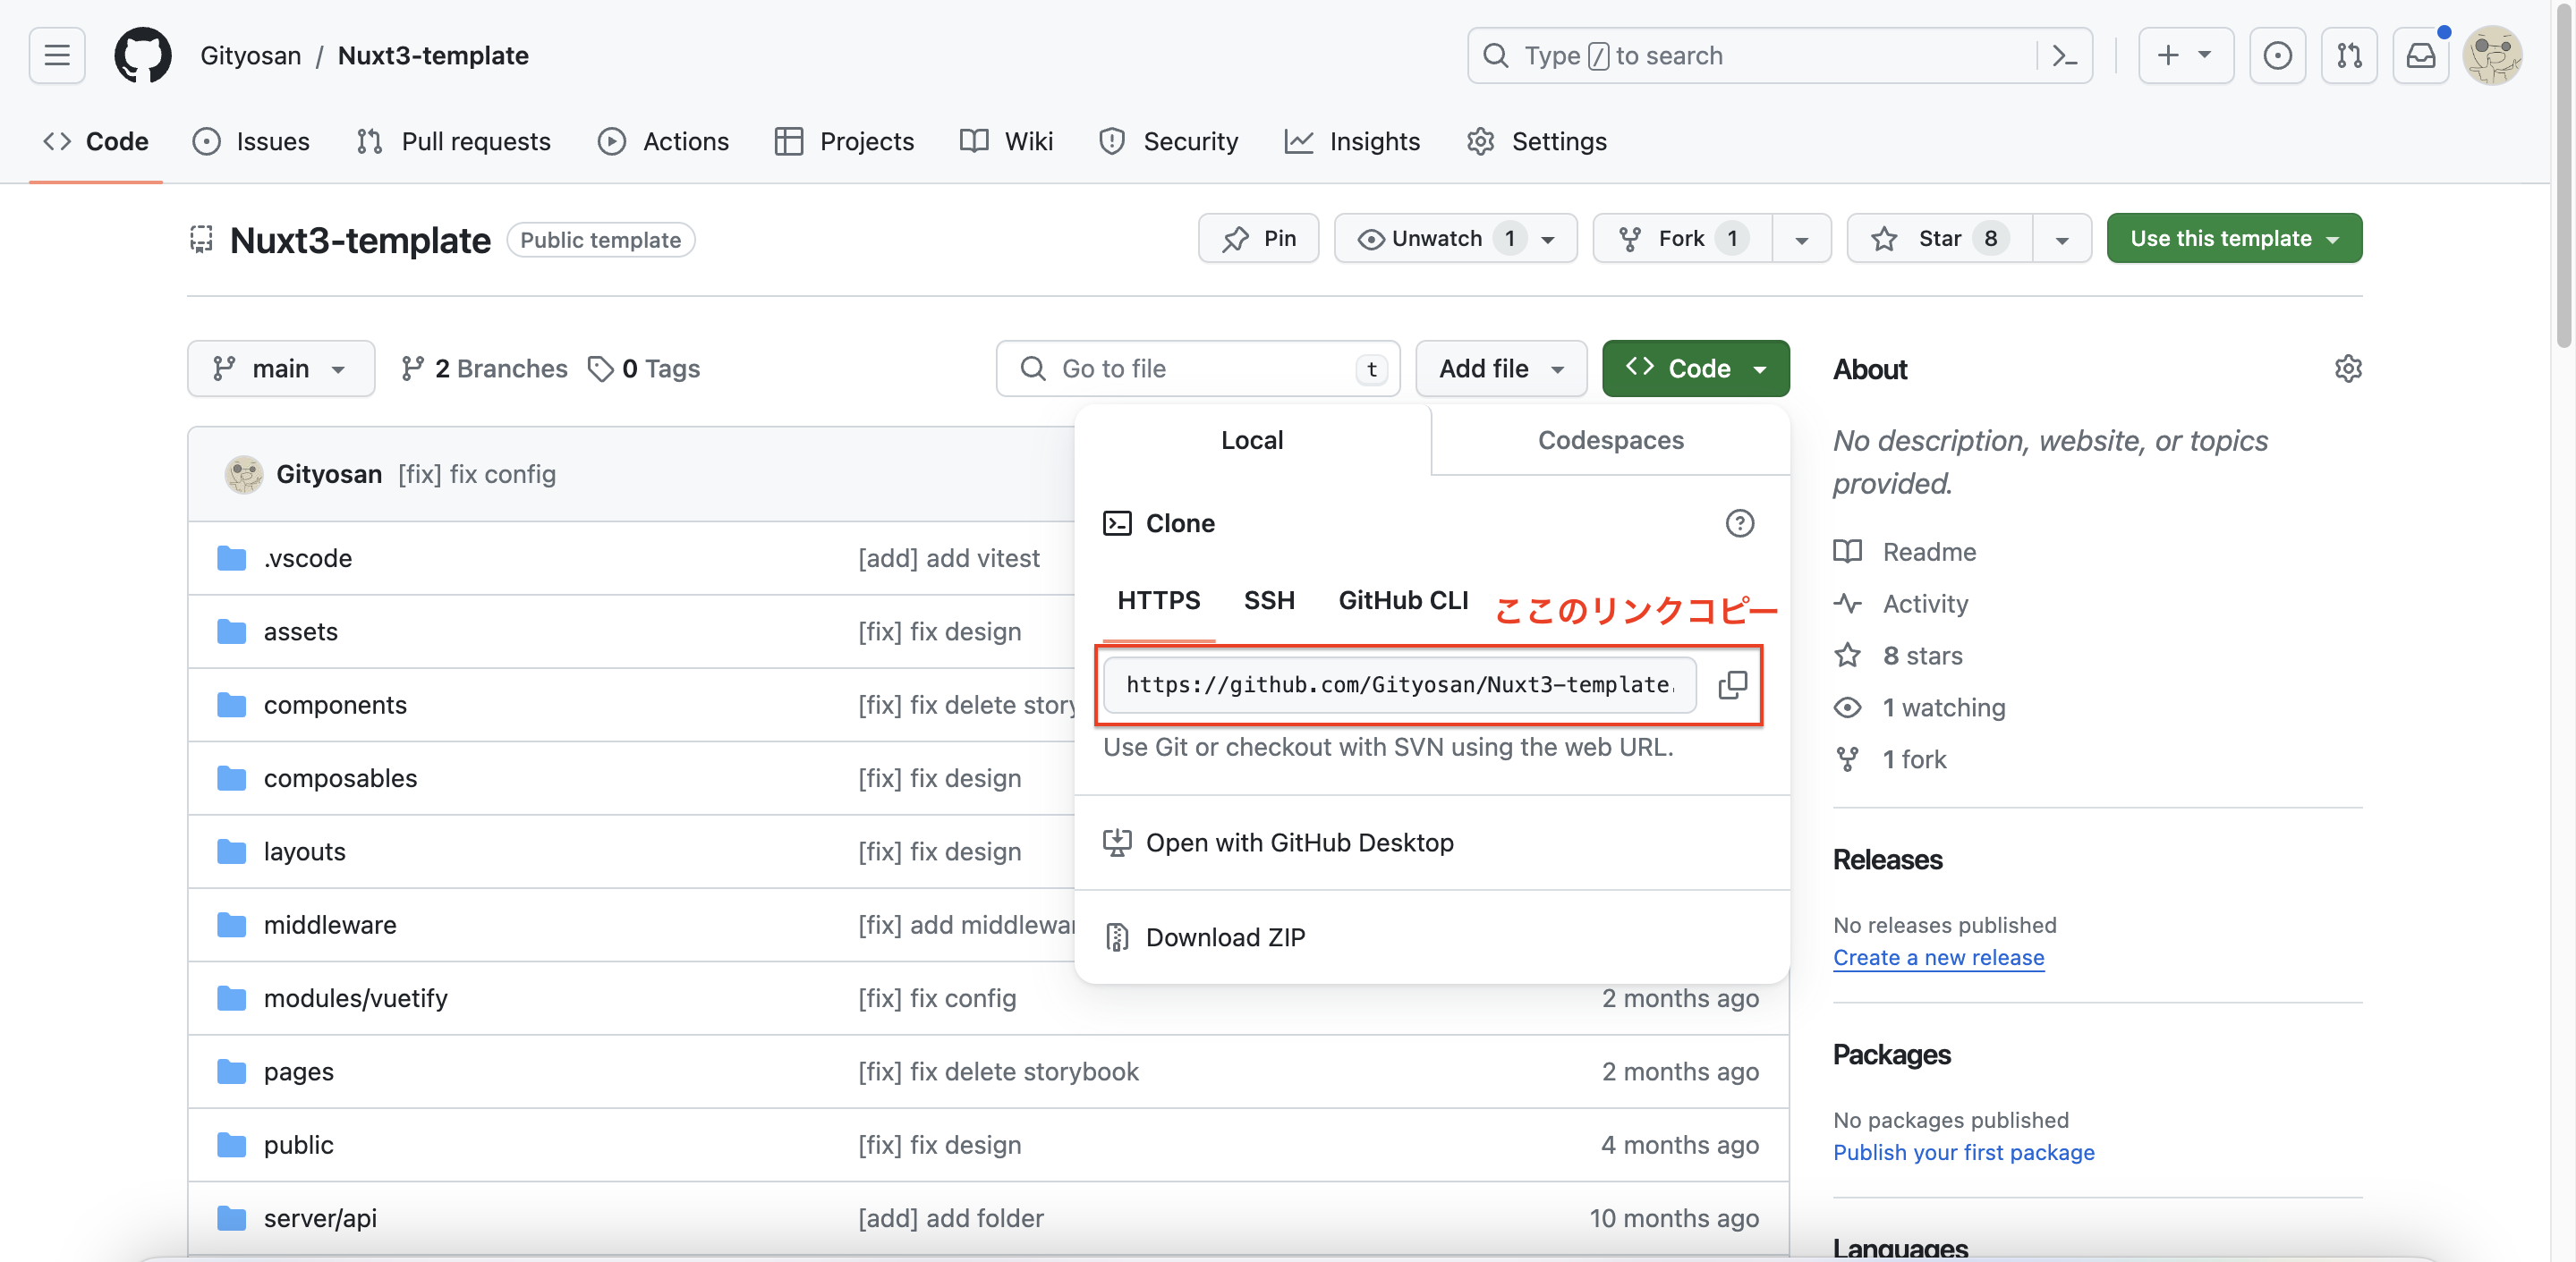Open the components folder
This screenshot has height=1262, width=2576.
pyautogui.click(x=335, y=704)
